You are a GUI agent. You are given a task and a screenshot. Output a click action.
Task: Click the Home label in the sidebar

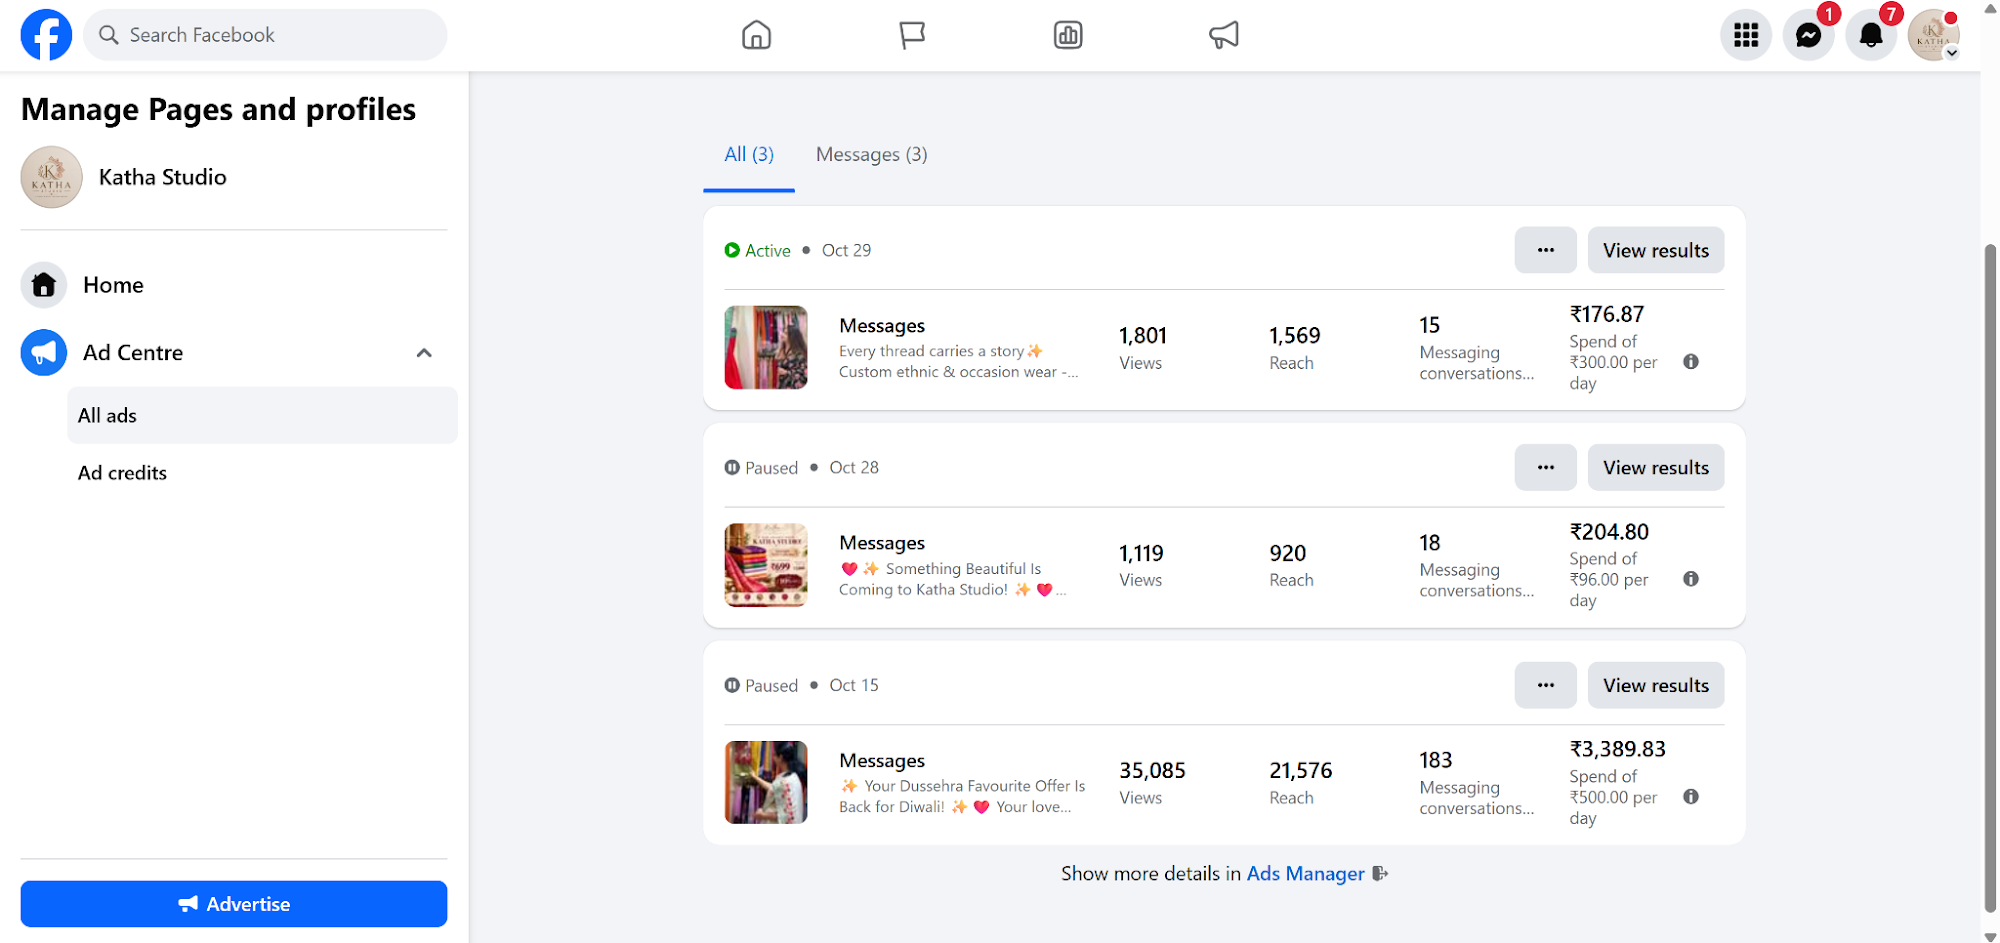click(x=113, y=285)
